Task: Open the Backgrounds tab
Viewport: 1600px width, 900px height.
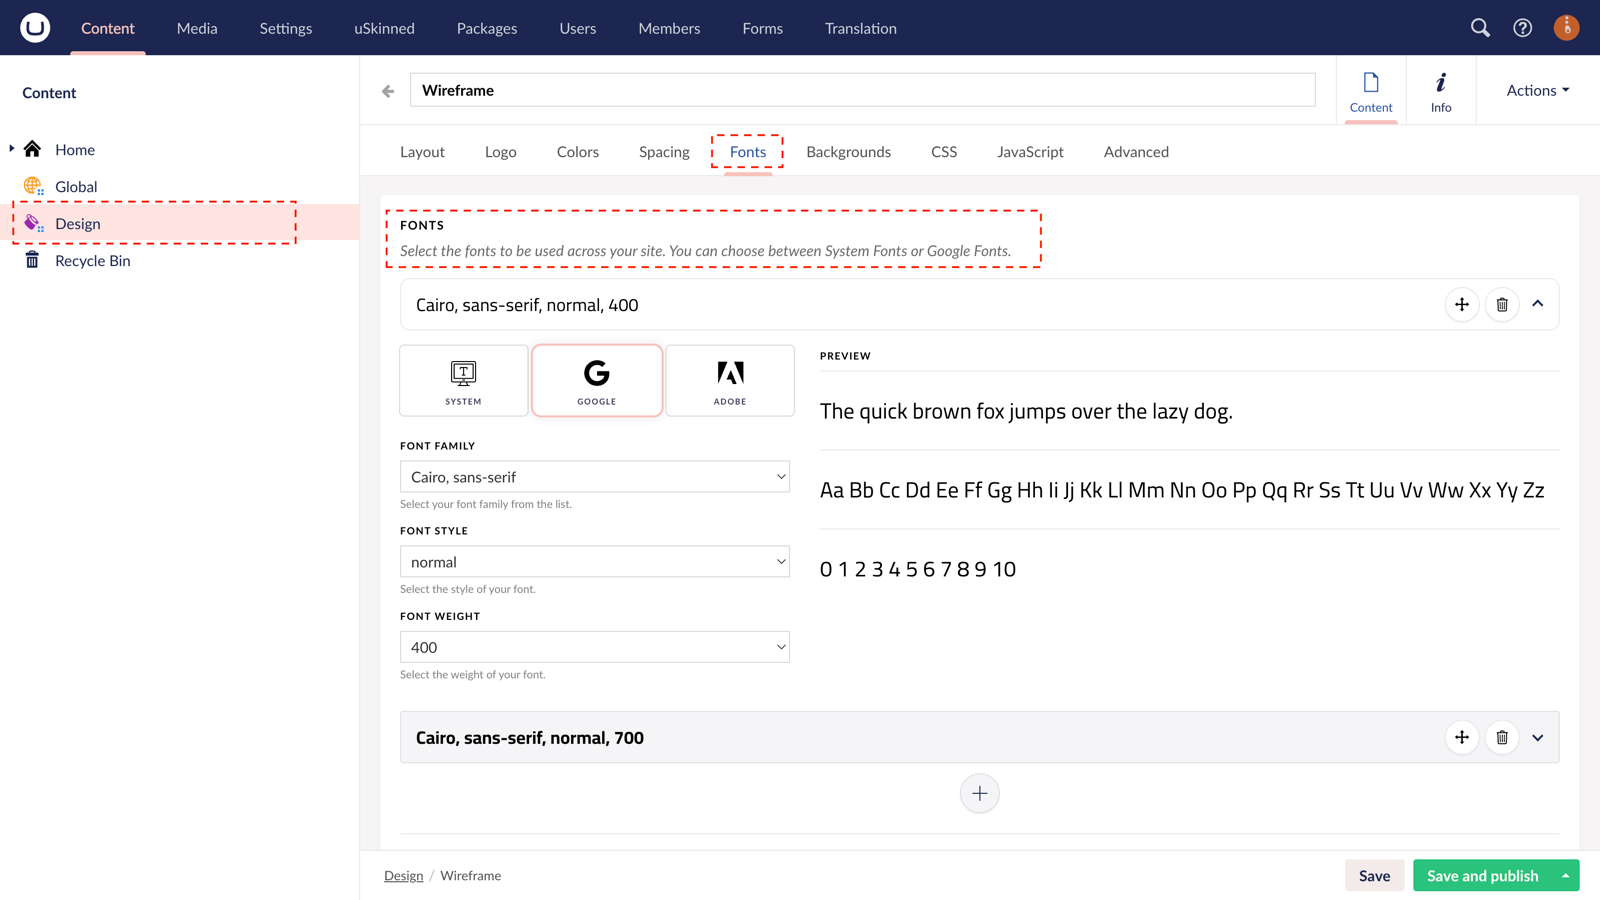Action: tap(848, 151)
